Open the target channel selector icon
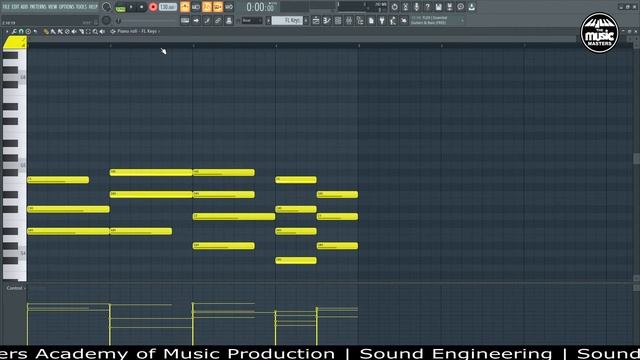Image resolution: width=640 pixels, height=360 pixels. (113, 31)
